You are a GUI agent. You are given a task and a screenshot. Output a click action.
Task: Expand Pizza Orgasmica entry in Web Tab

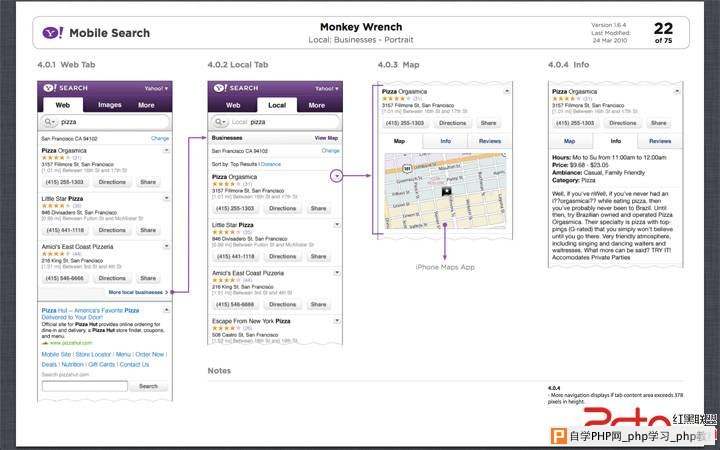coord(166,150)
